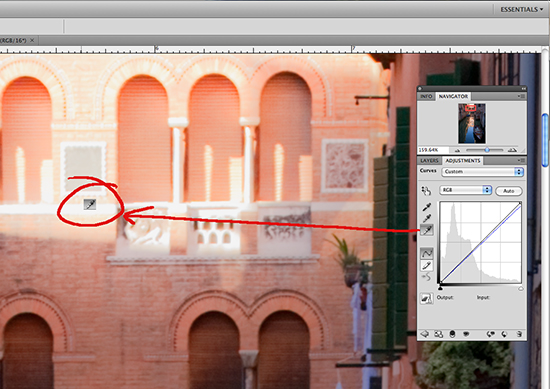Close the document tab with X
The image size is (550, 389).
pos(32,40)
